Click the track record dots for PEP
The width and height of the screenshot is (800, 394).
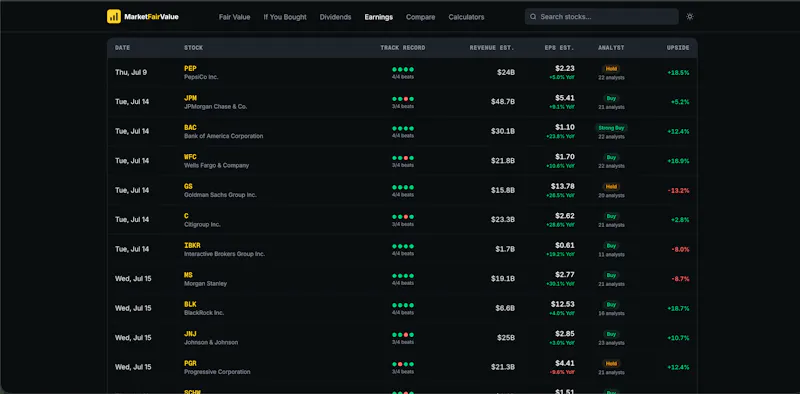point(403,69)
